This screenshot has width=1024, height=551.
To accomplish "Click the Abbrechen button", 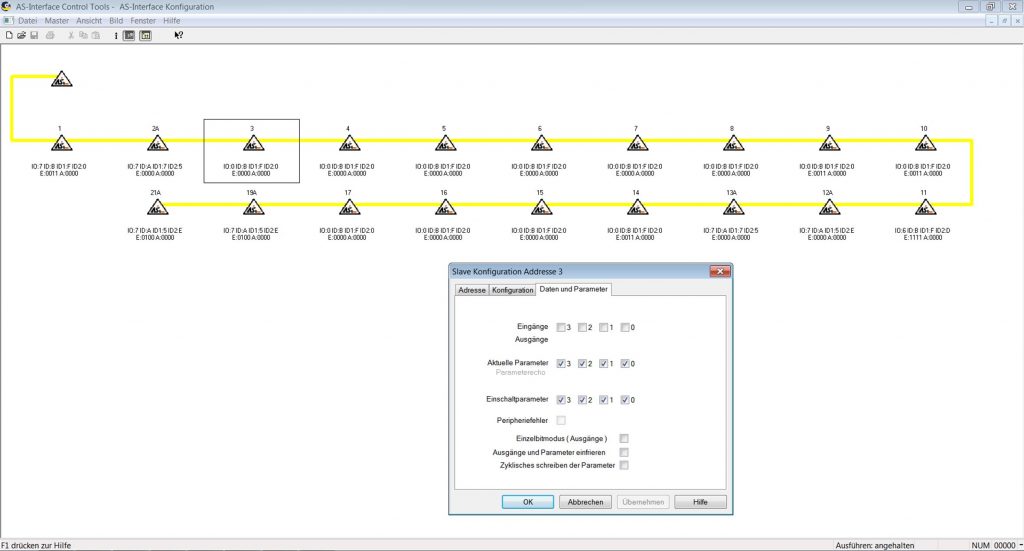I will click(585, 502).
